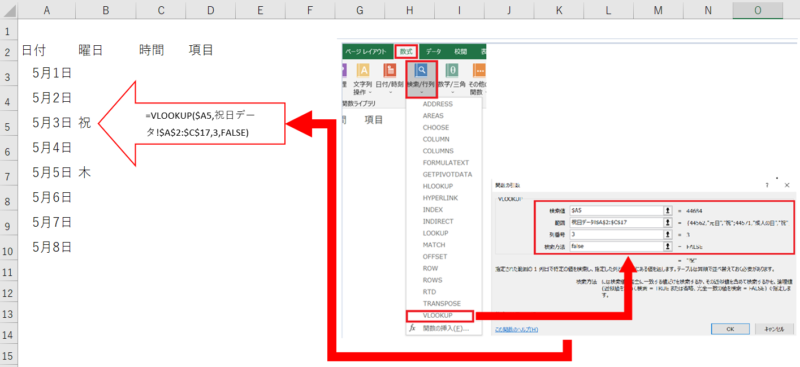Choose HLOOKUP in the dropdown list

pos(439,186)
